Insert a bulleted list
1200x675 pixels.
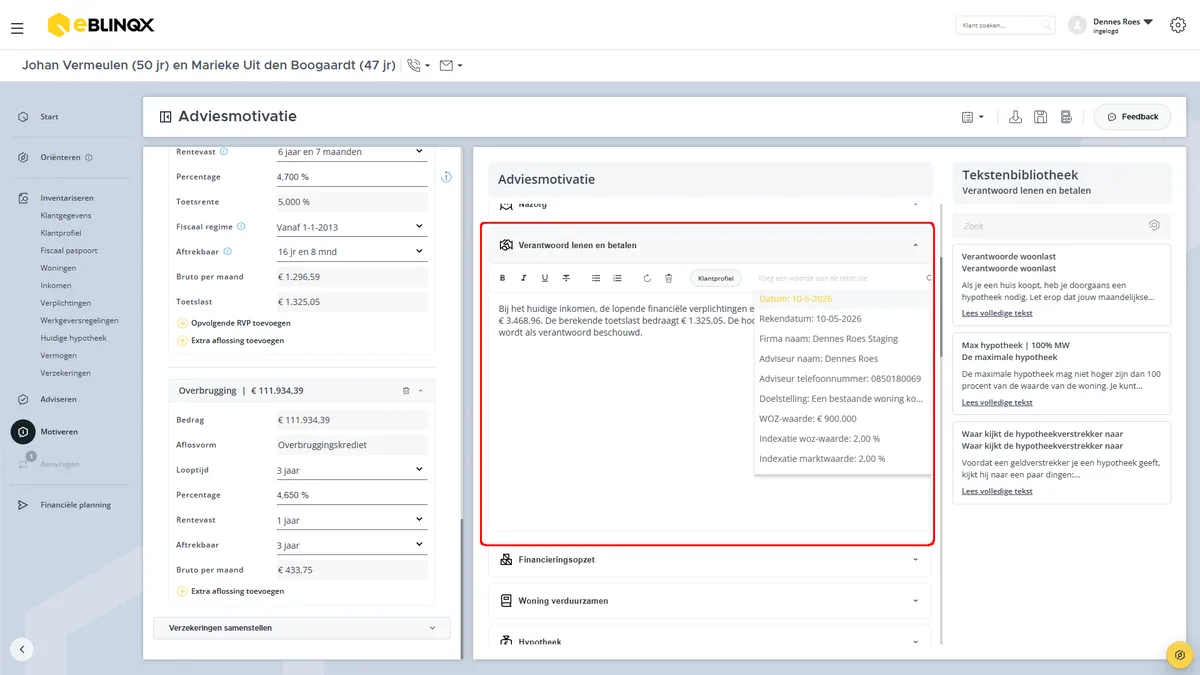click(596, 278)
